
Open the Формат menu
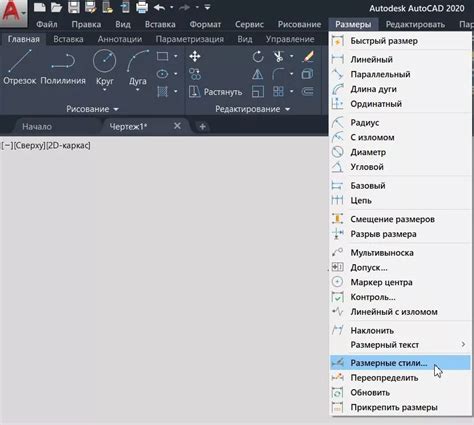[x=205, y=24]
